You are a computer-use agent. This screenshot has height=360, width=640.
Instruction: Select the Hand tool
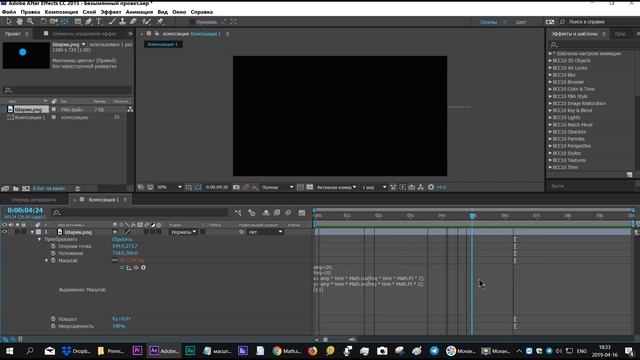tap(20, 21)
